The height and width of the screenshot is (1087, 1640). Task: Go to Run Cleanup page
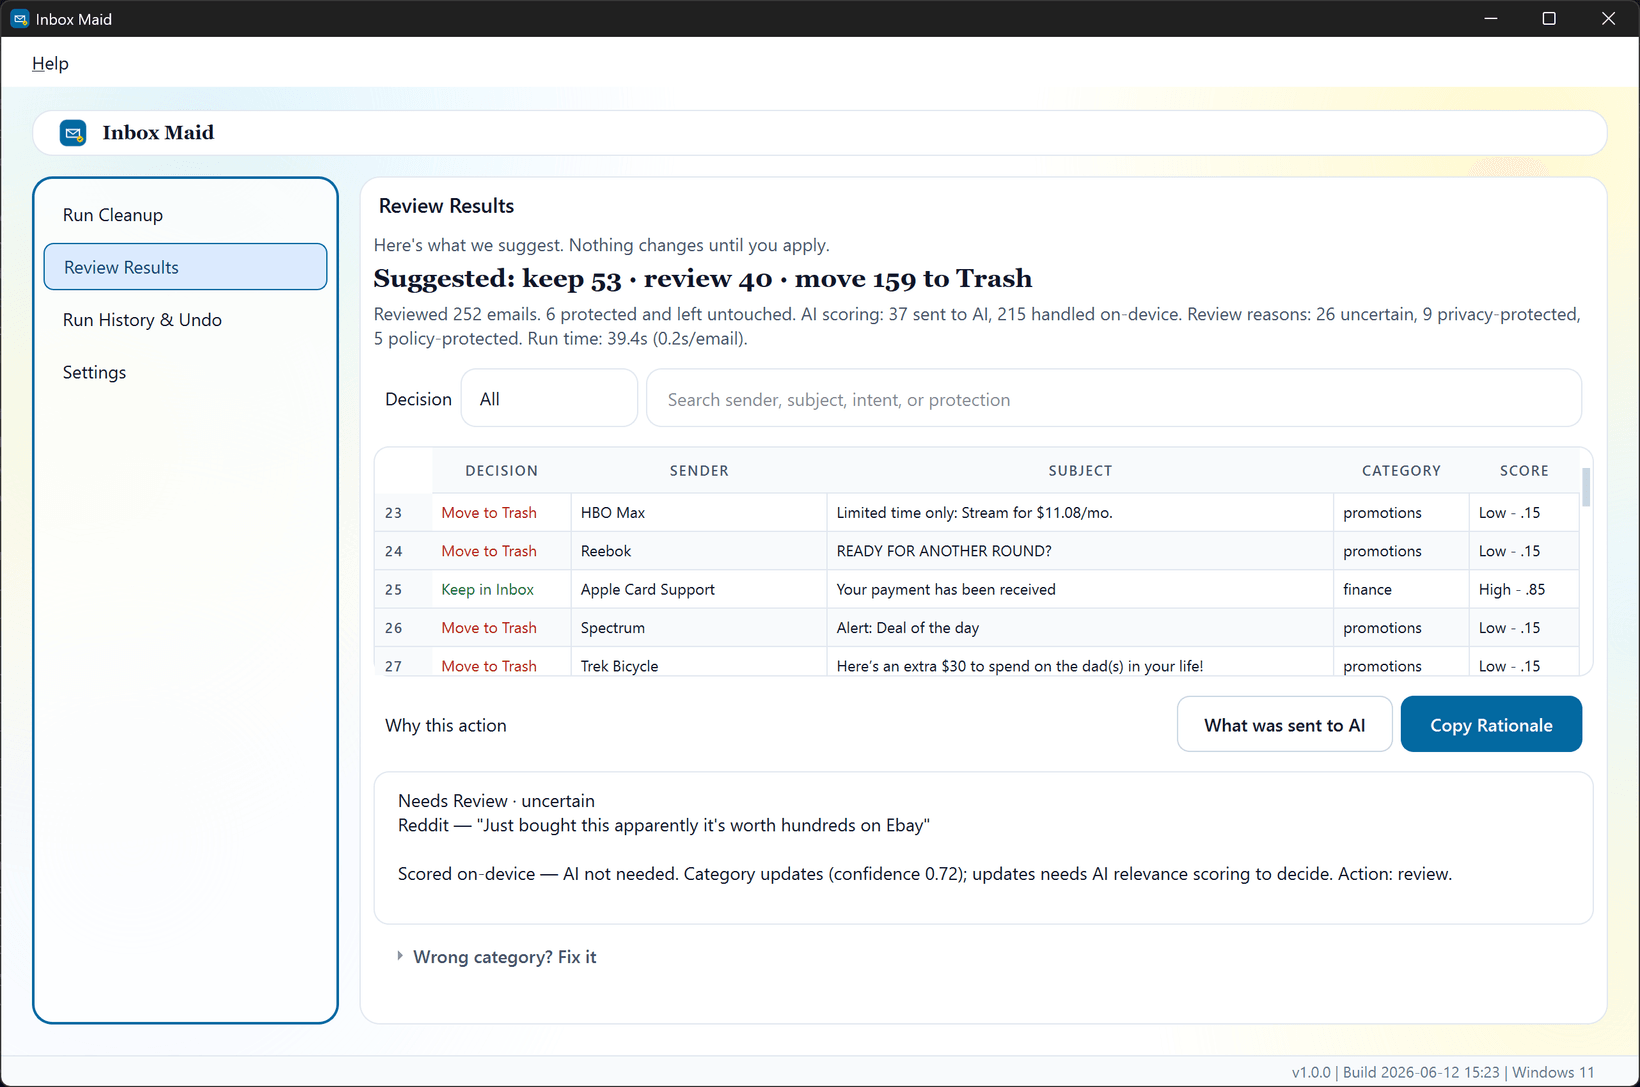pos(185,215)
